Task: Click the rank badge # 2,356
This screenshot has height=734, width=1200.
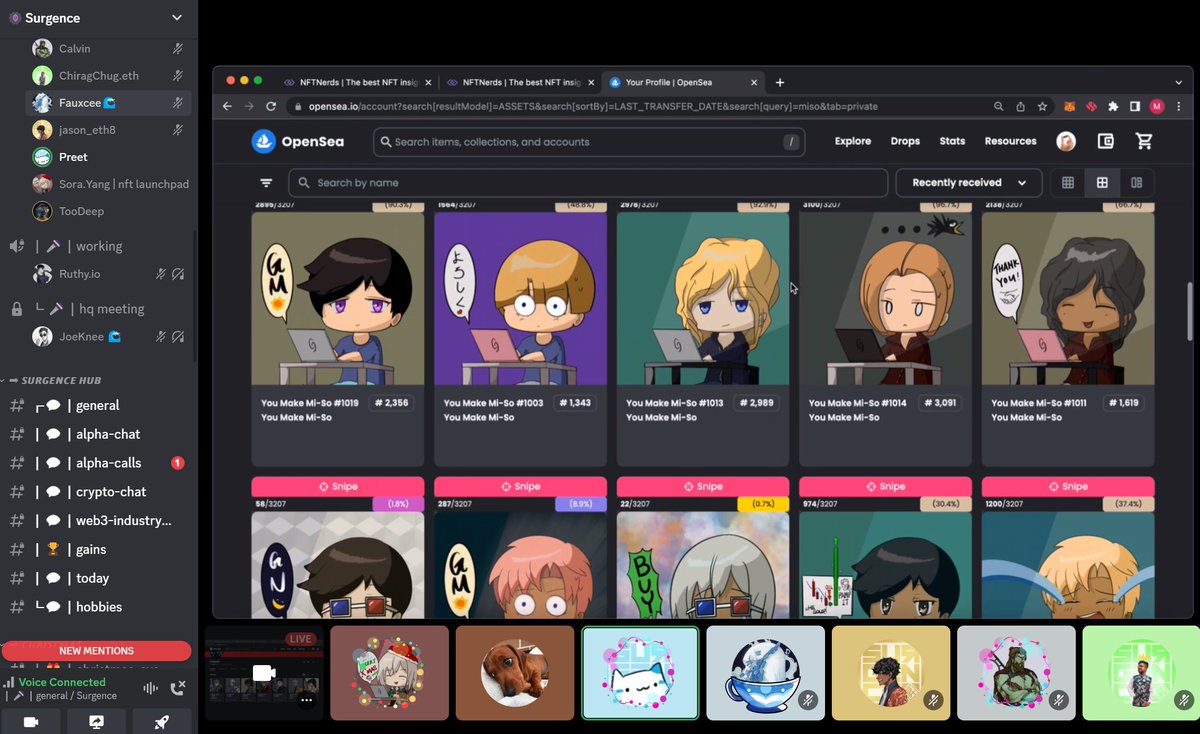Action: pos(393,403)
